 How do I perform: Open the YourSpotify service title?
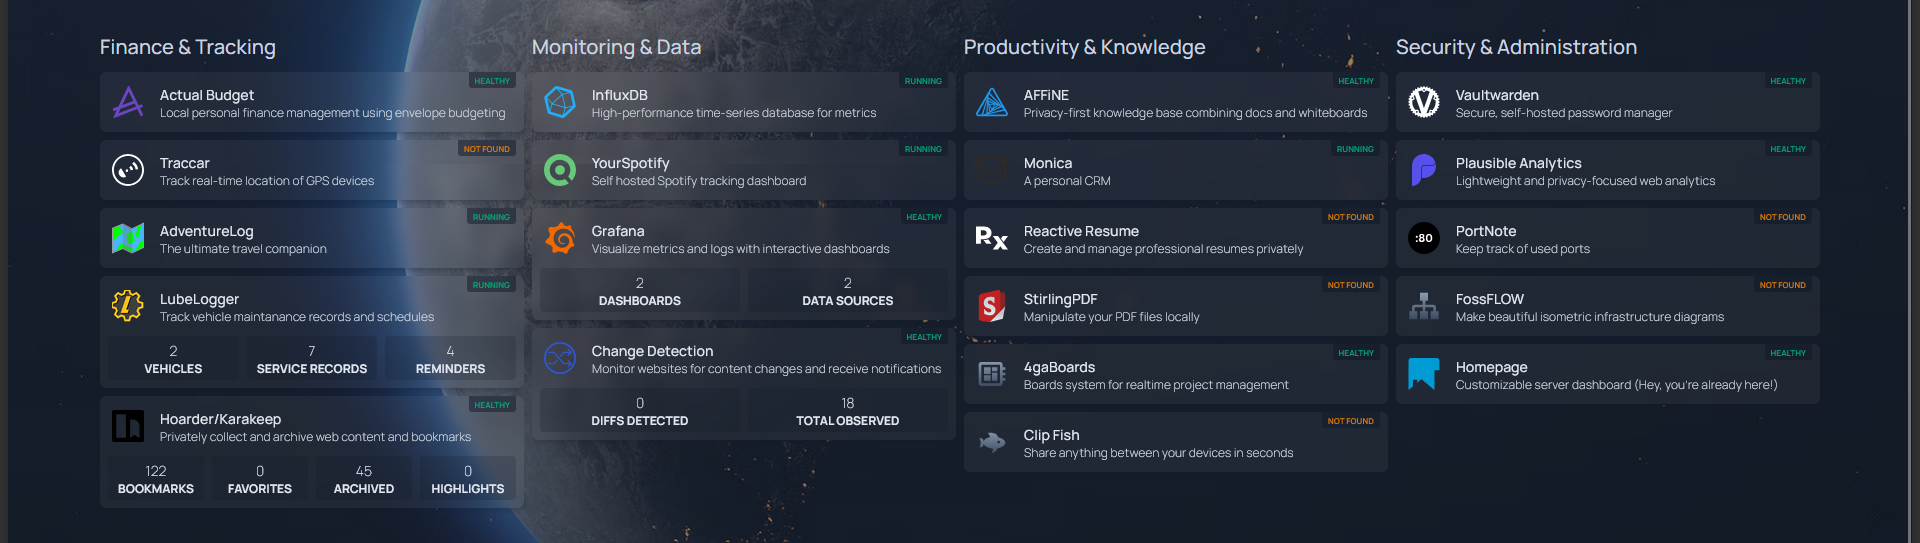631,163
